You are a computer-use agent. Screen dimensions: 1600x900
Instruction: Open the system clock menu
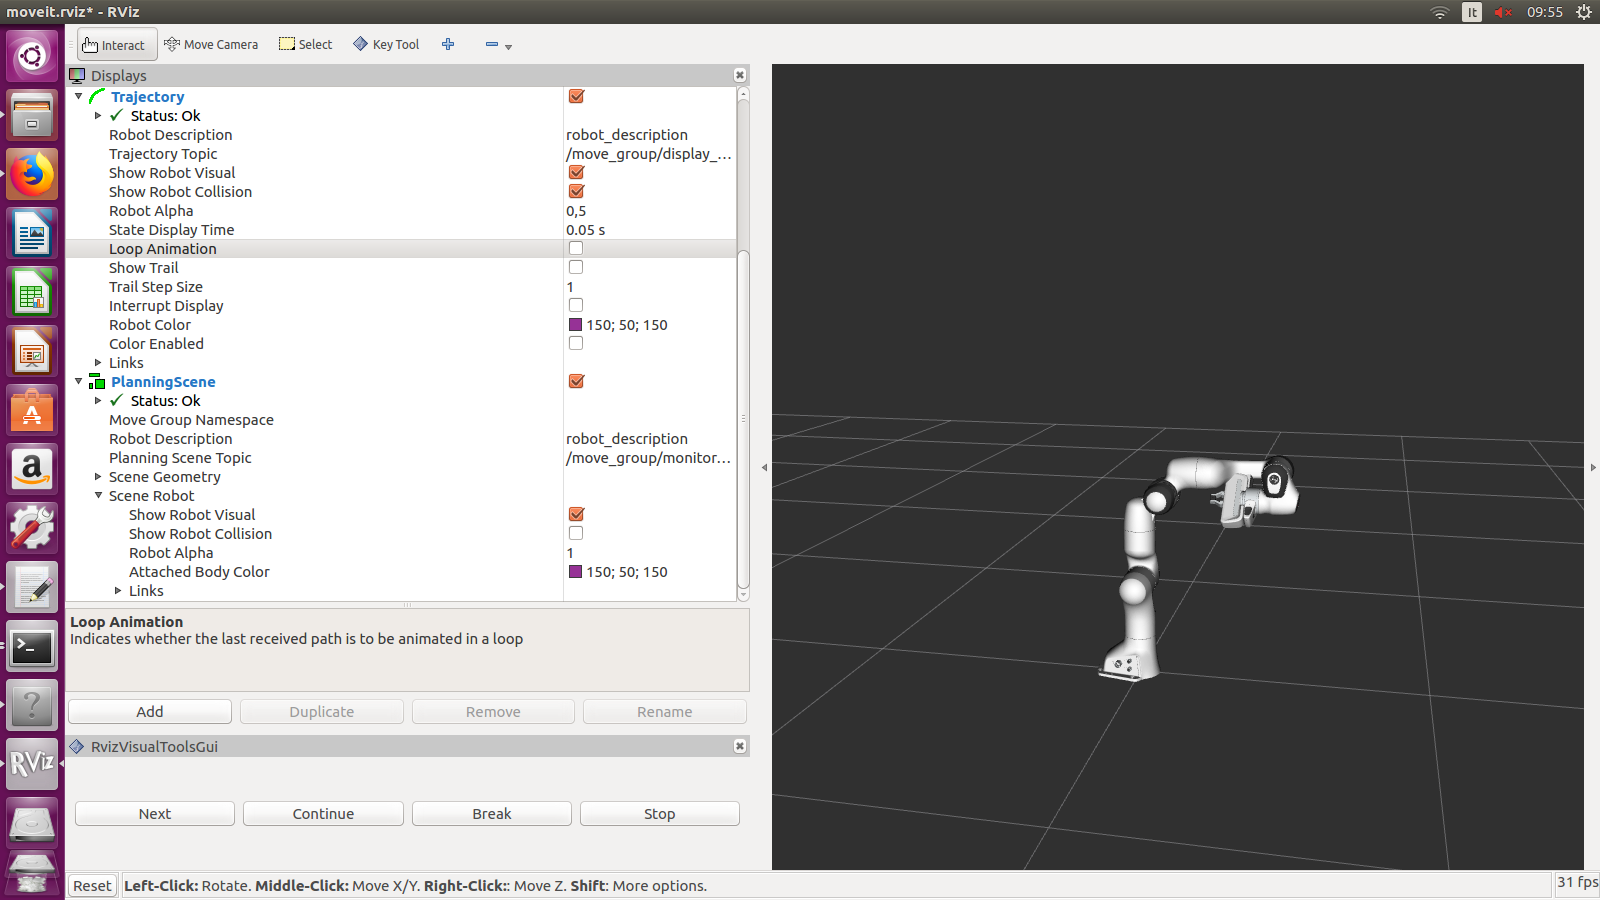point(1544,12)
